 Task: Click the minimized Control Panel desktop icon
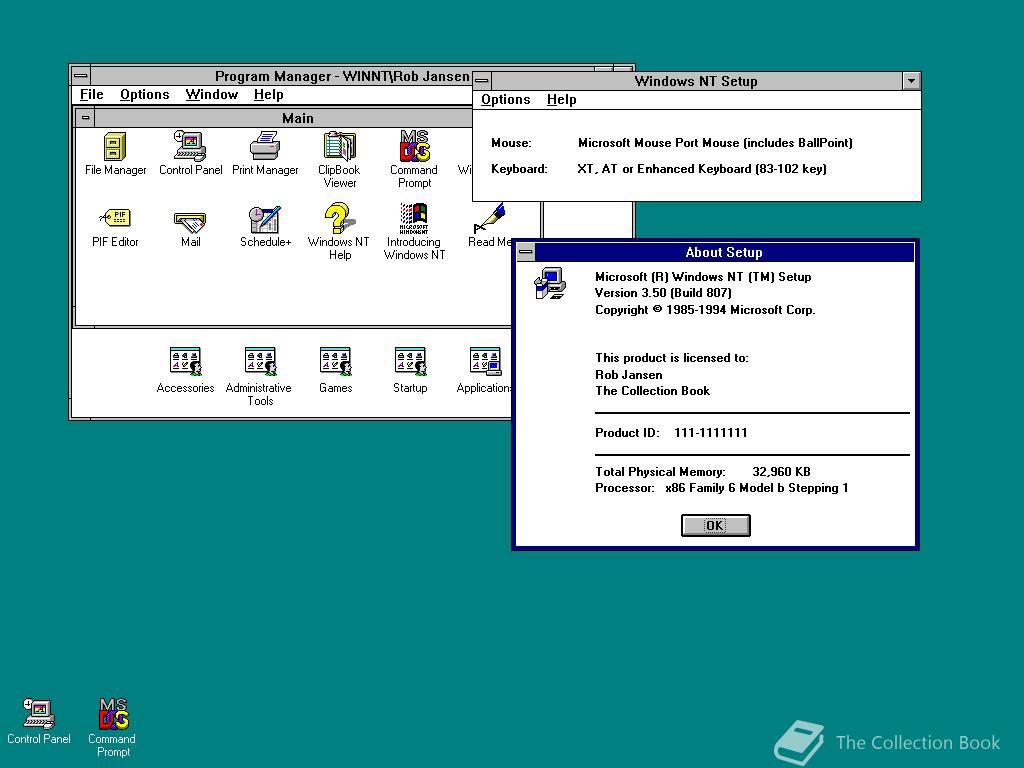point(39,714)
